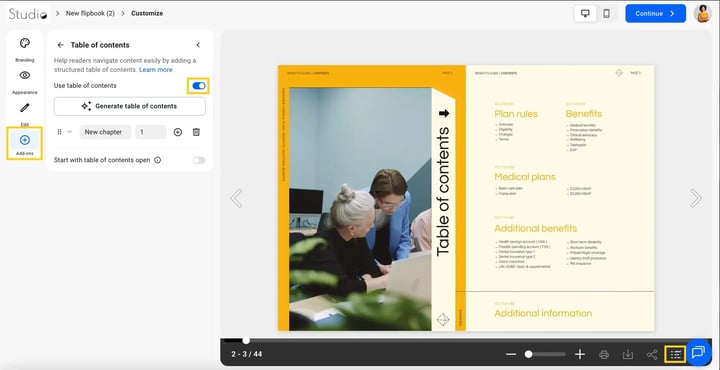Switch to mobile preview
Screen dimensions: 720x370
click(x=607, y=13)
